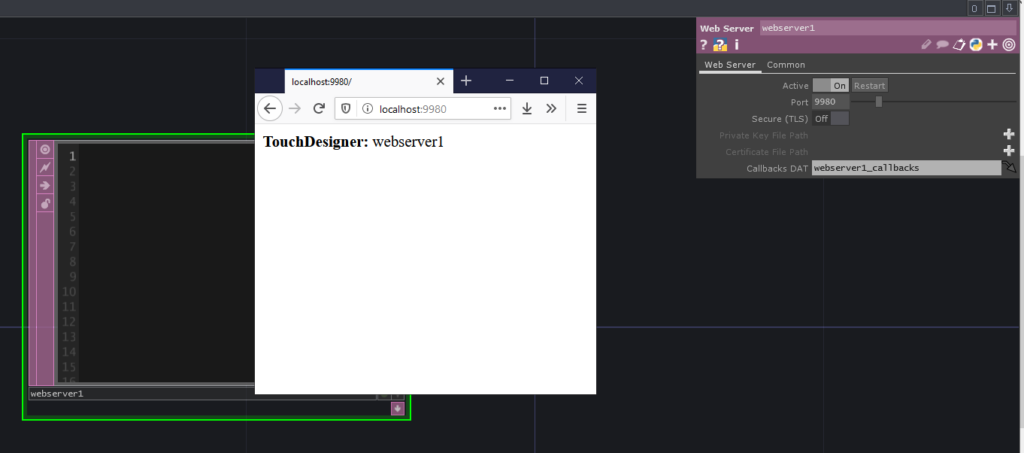This screenshot has height=453, width=1024.
Task: Toggle Viewer Active flag on webserver1 node
Action: click(x=45, y=149)
